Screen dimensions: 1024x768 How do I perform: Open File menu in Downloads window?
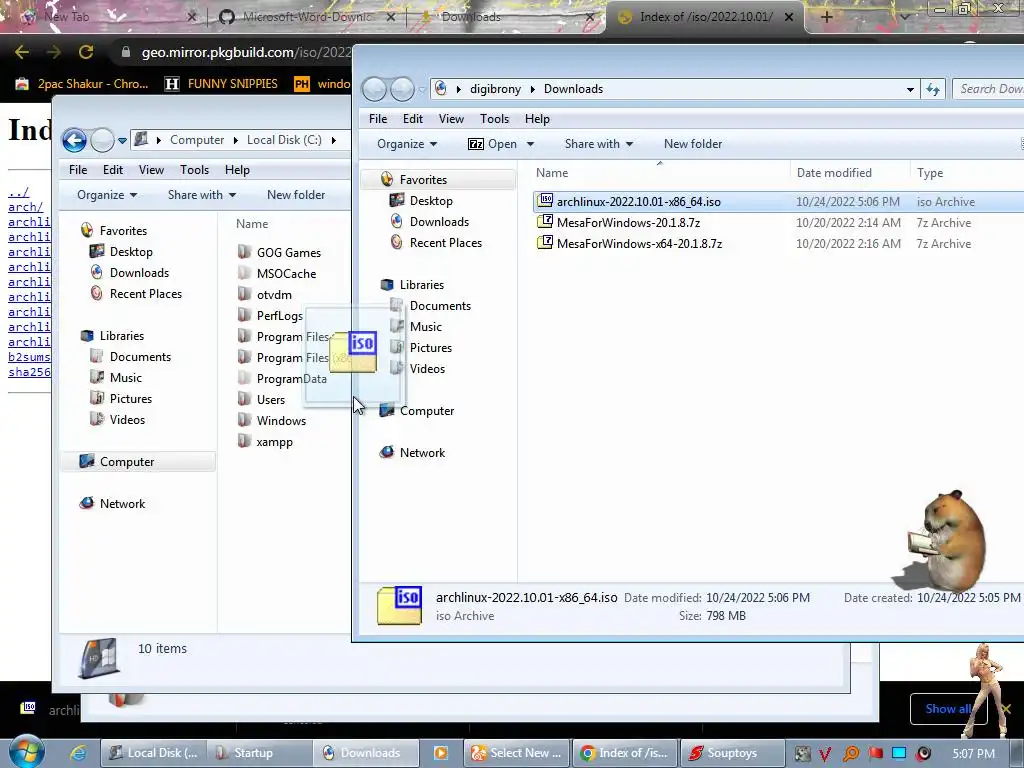377,119
